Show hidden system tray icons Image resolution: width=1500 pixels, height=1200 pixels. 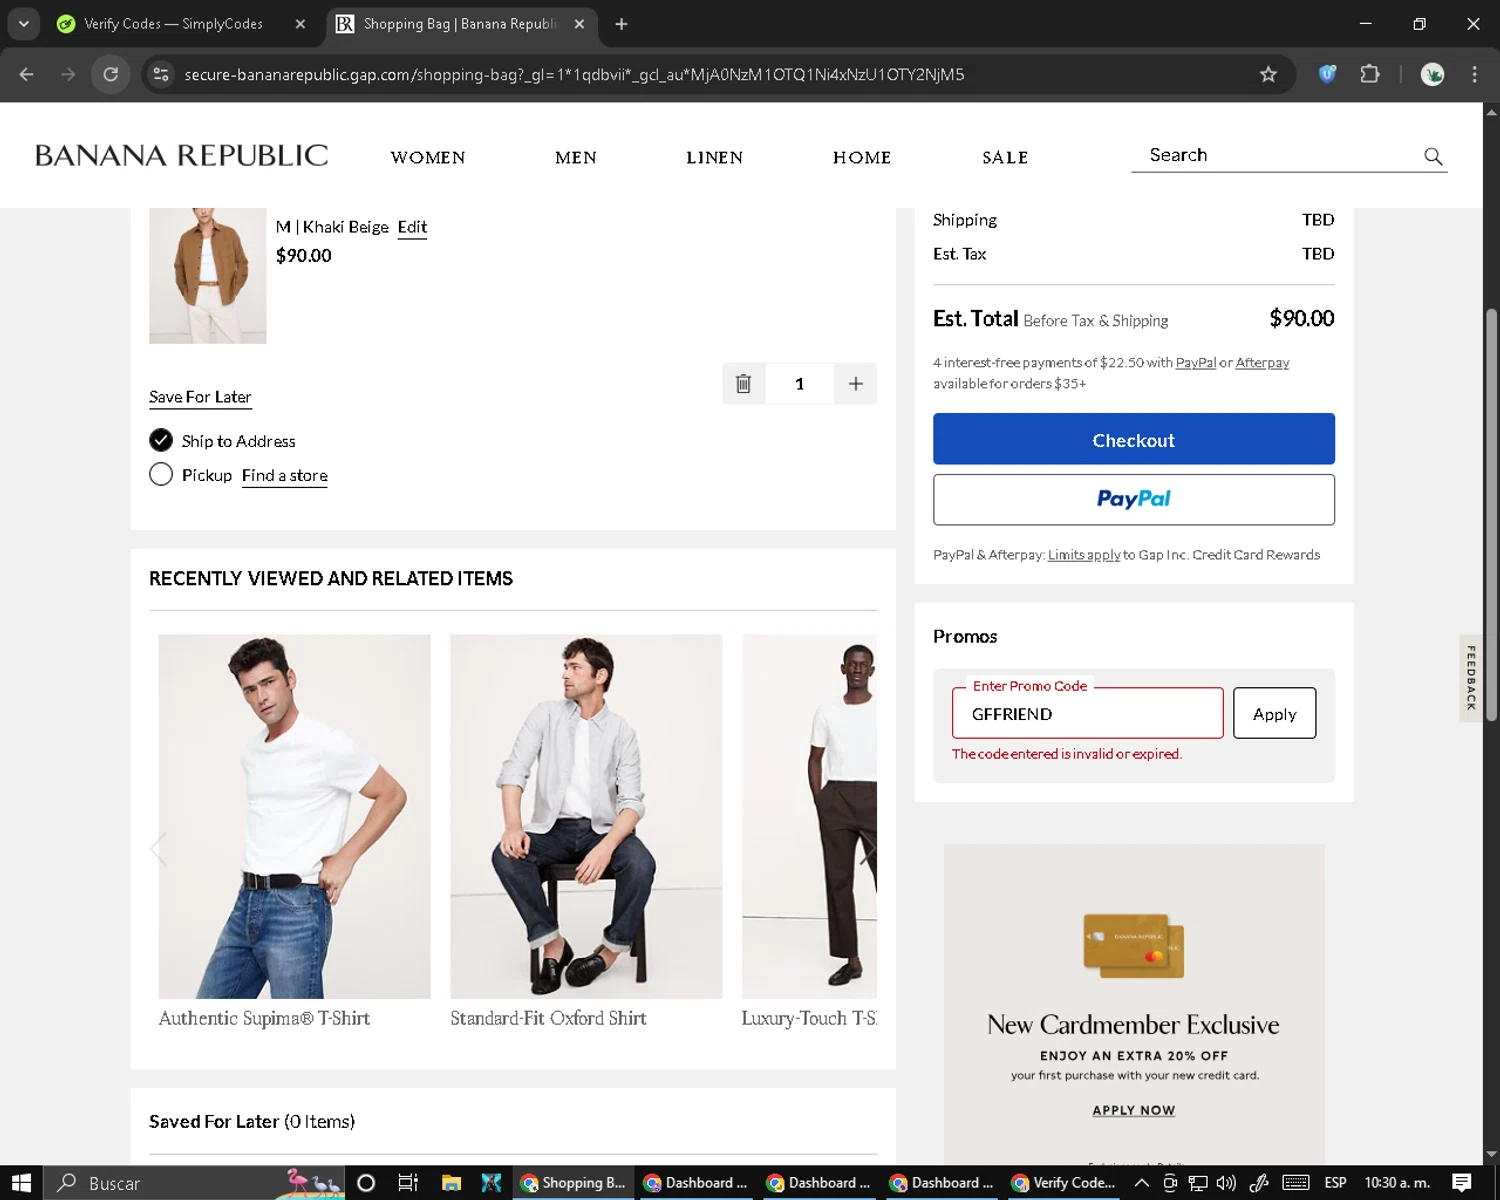coord(1141,1183)
